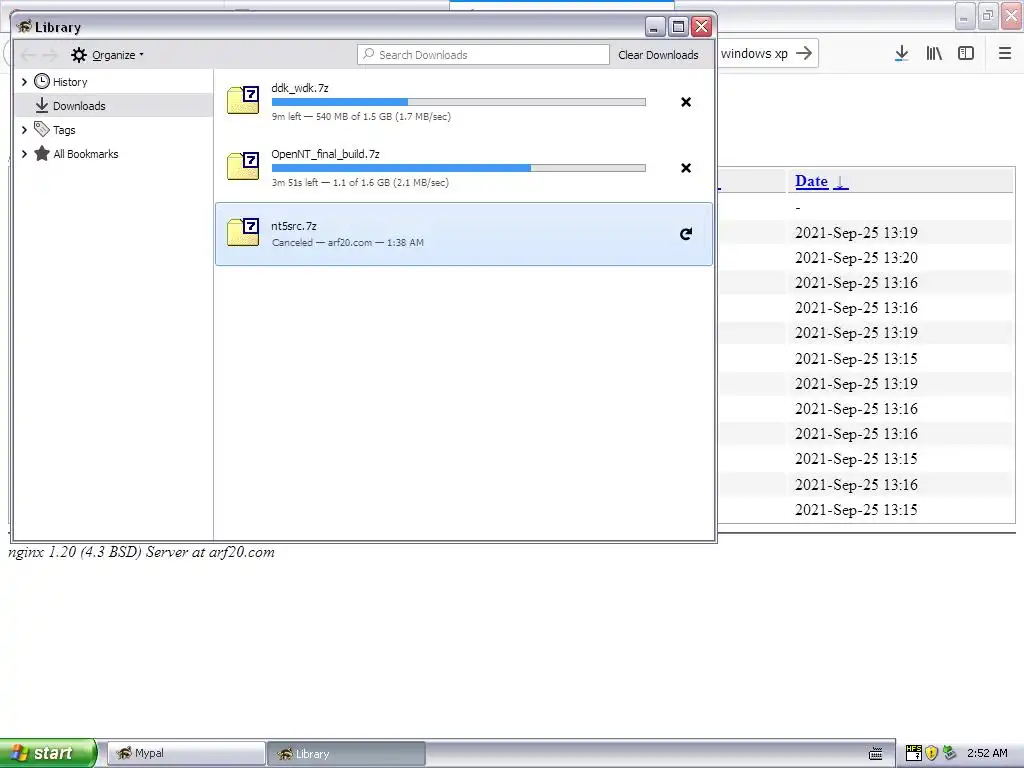Image resolution: width=1024 pixels, height=768 pixels.
Task: Expand the Tags tree node
Action: click(x=24, y=130)
